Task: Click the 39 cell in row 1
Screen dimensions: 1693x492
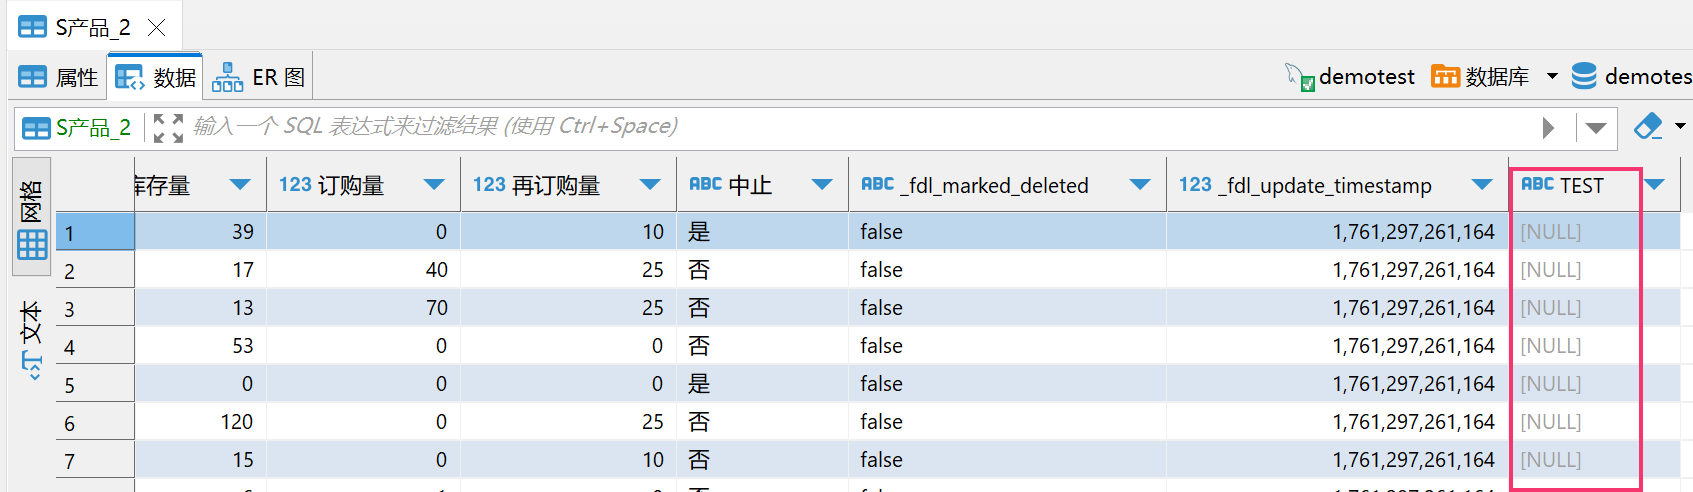Action: tap(201, 232)
